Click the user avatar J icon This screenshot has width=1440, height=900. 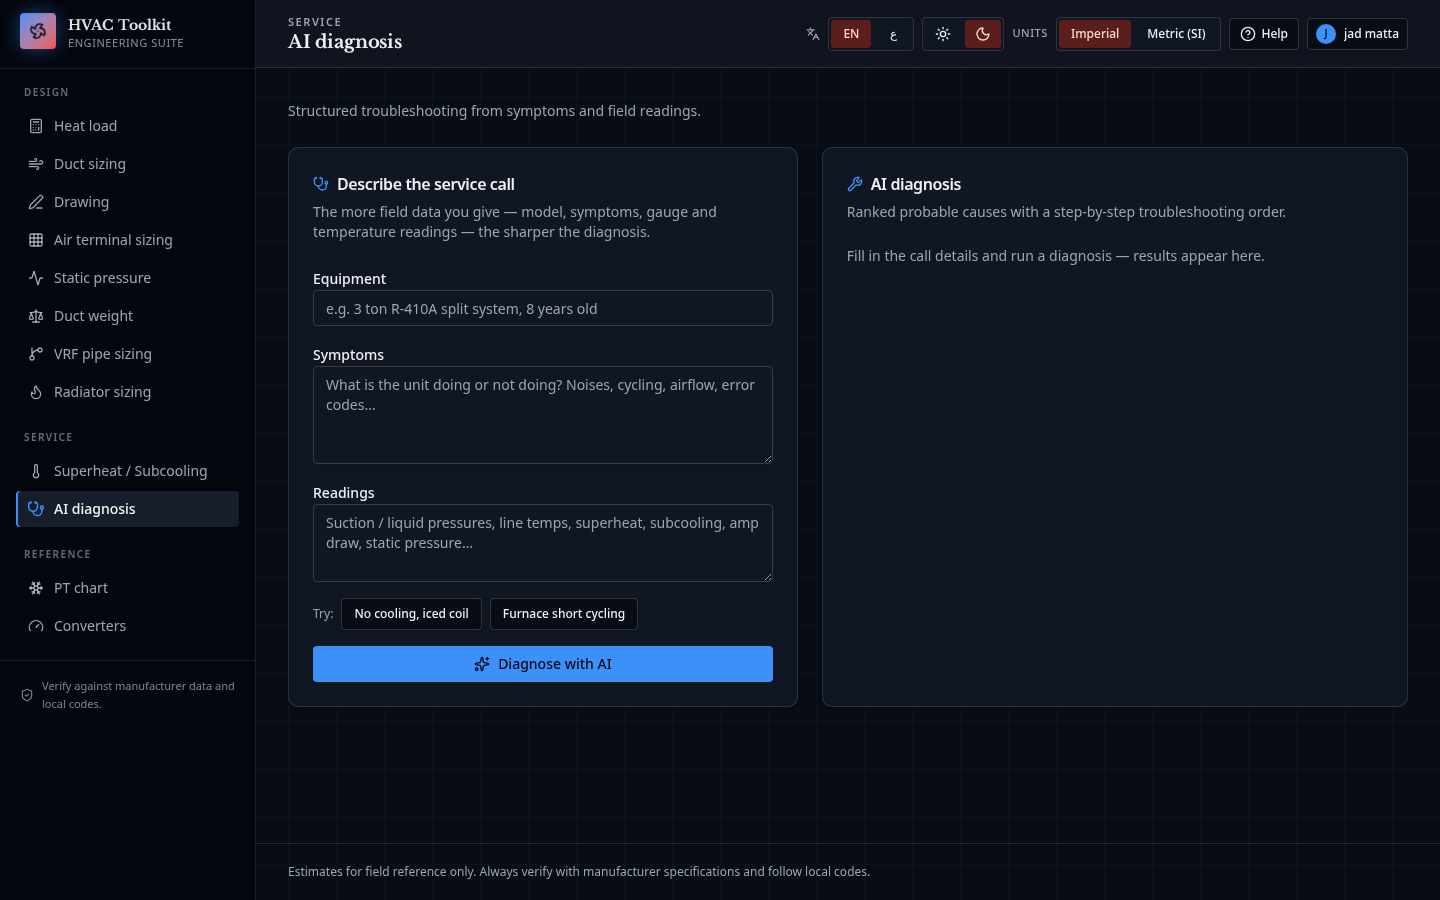pyautogui.click(x=1326, y=34)
